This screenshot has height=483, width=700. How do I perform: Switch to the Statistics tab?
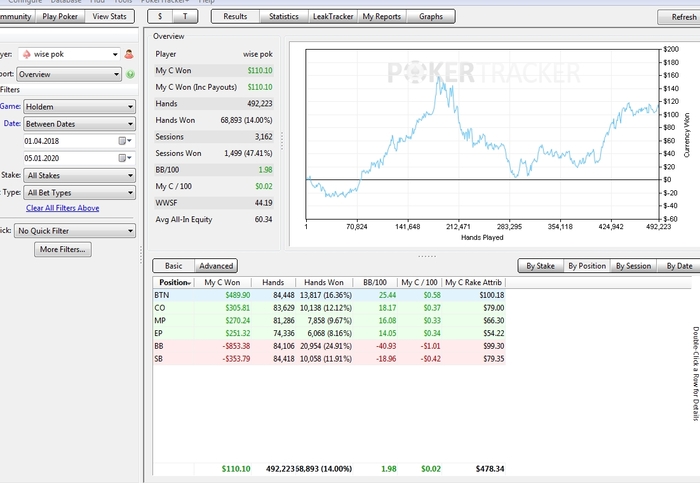284,17
